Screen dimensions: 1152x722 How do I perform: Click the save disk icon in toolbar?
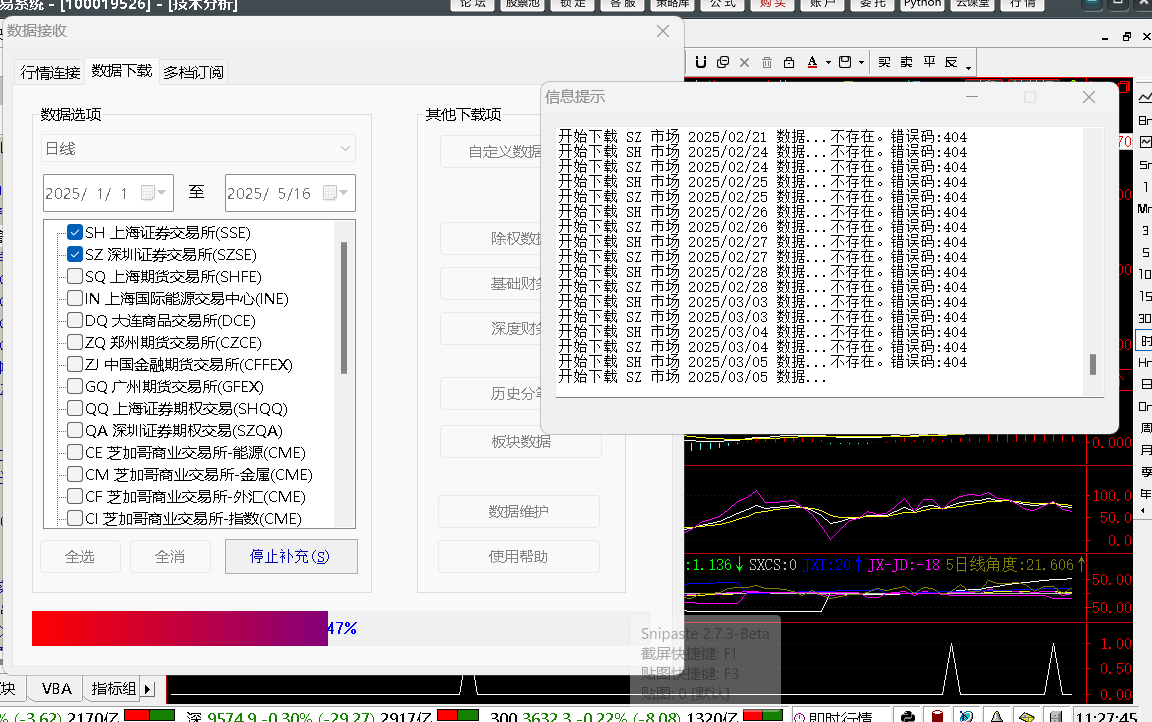pos(845,62)
